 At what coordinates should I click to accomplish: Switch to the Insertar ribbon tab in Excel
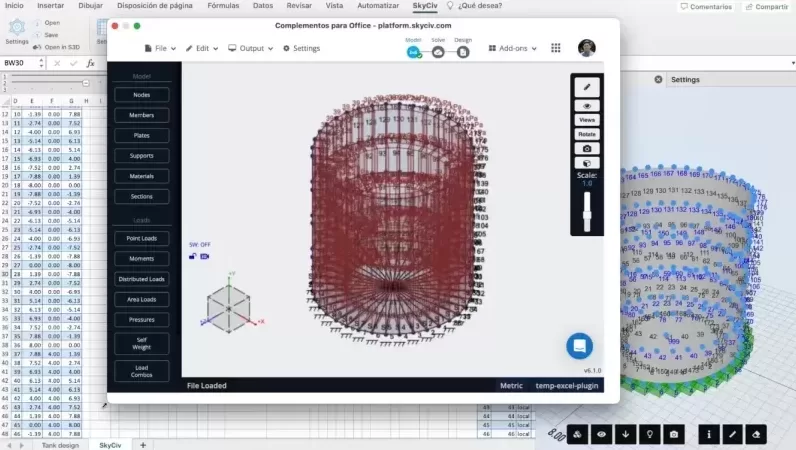(x=51, y=6)
